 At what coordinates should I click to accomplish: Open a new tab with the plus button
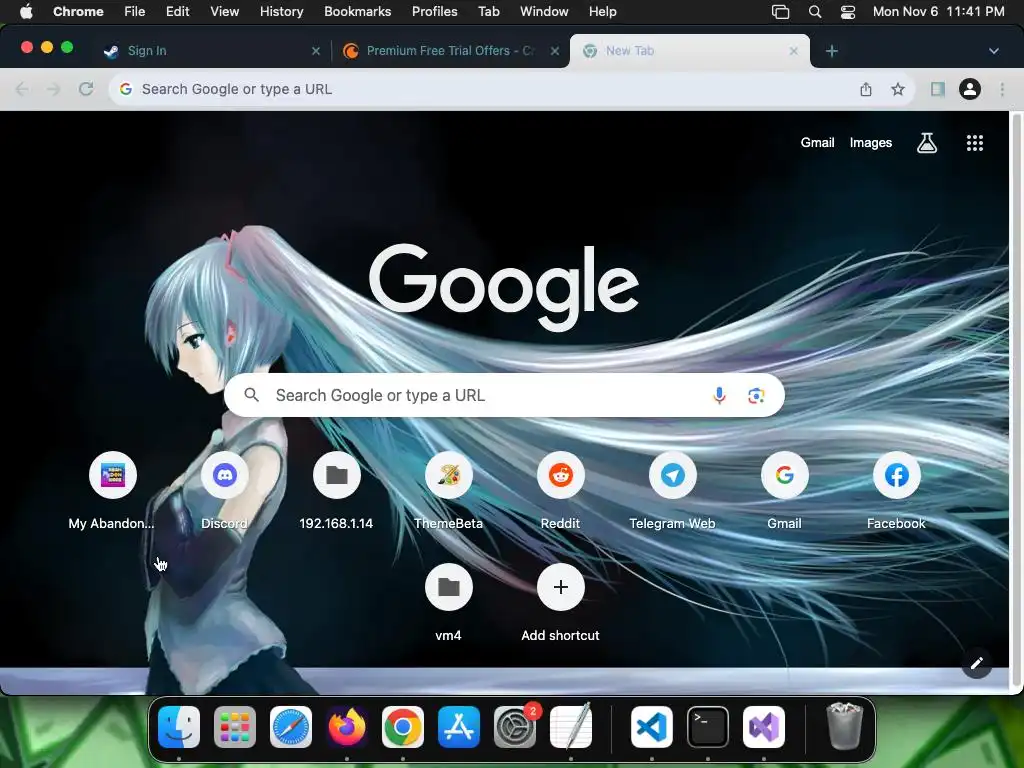831,51
